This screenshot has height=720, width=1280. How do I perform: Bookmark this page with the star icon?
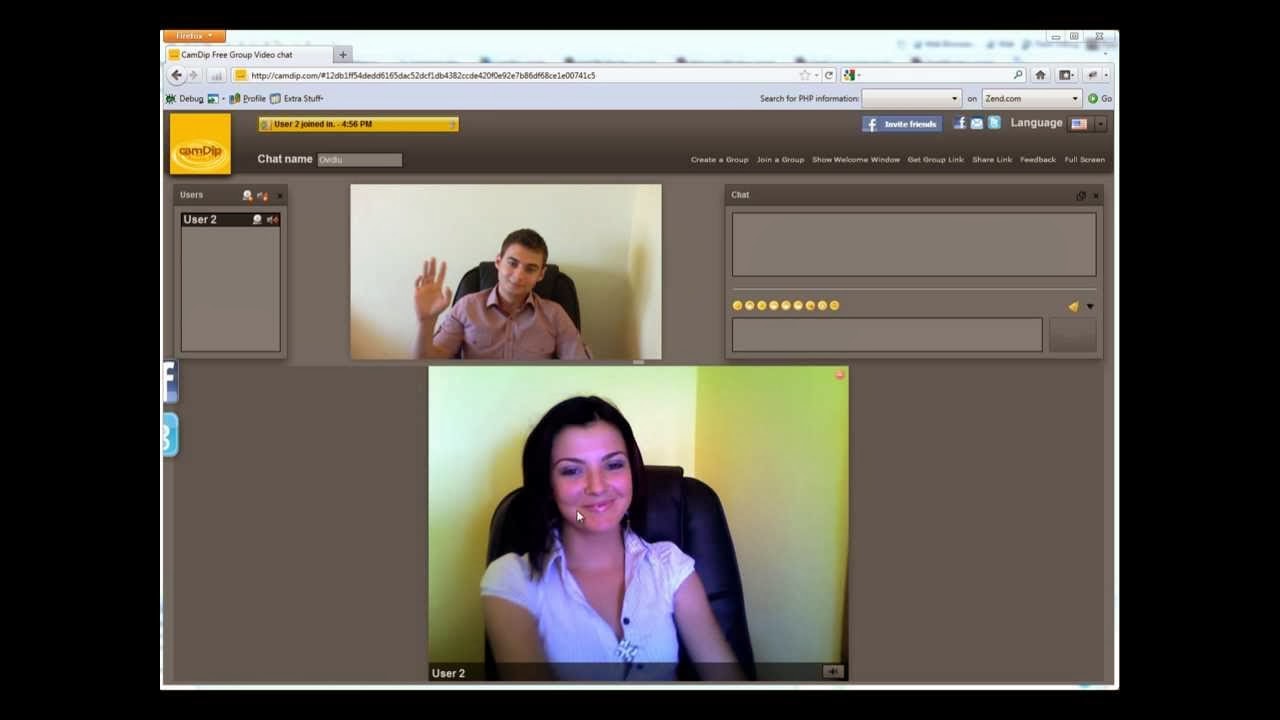coord(804,75)
